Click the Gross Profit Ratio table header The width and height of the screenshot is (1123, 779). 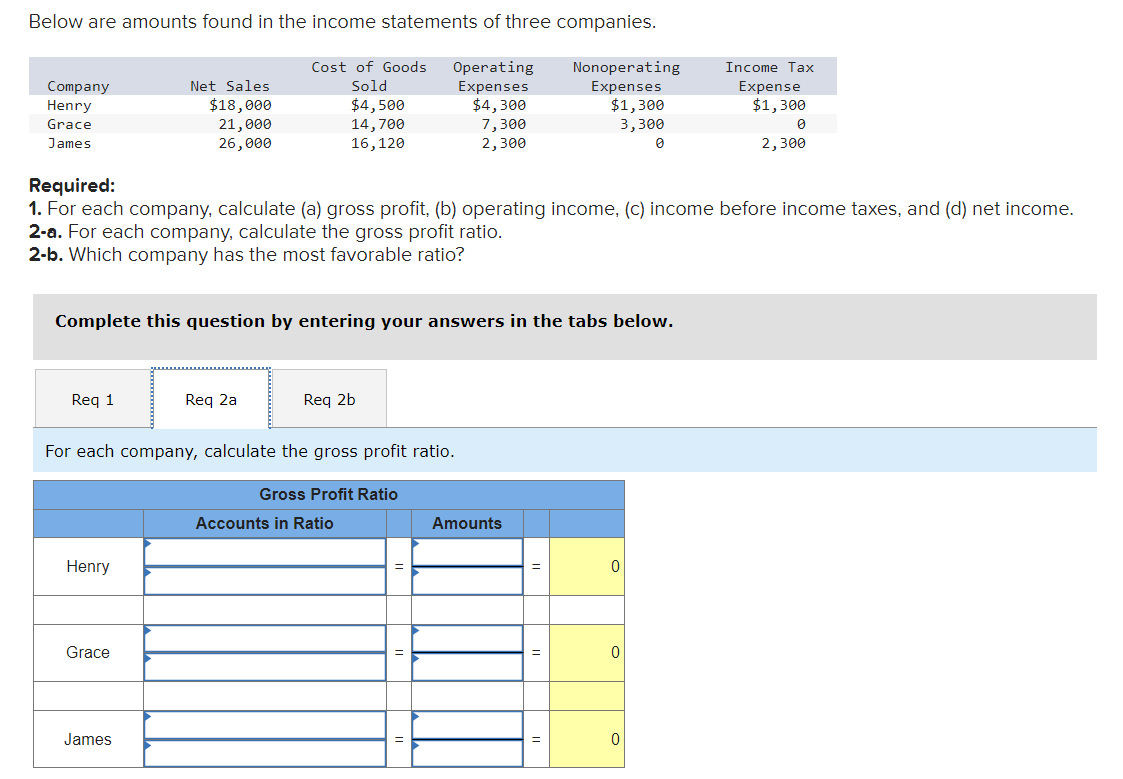tap(330, 494)
